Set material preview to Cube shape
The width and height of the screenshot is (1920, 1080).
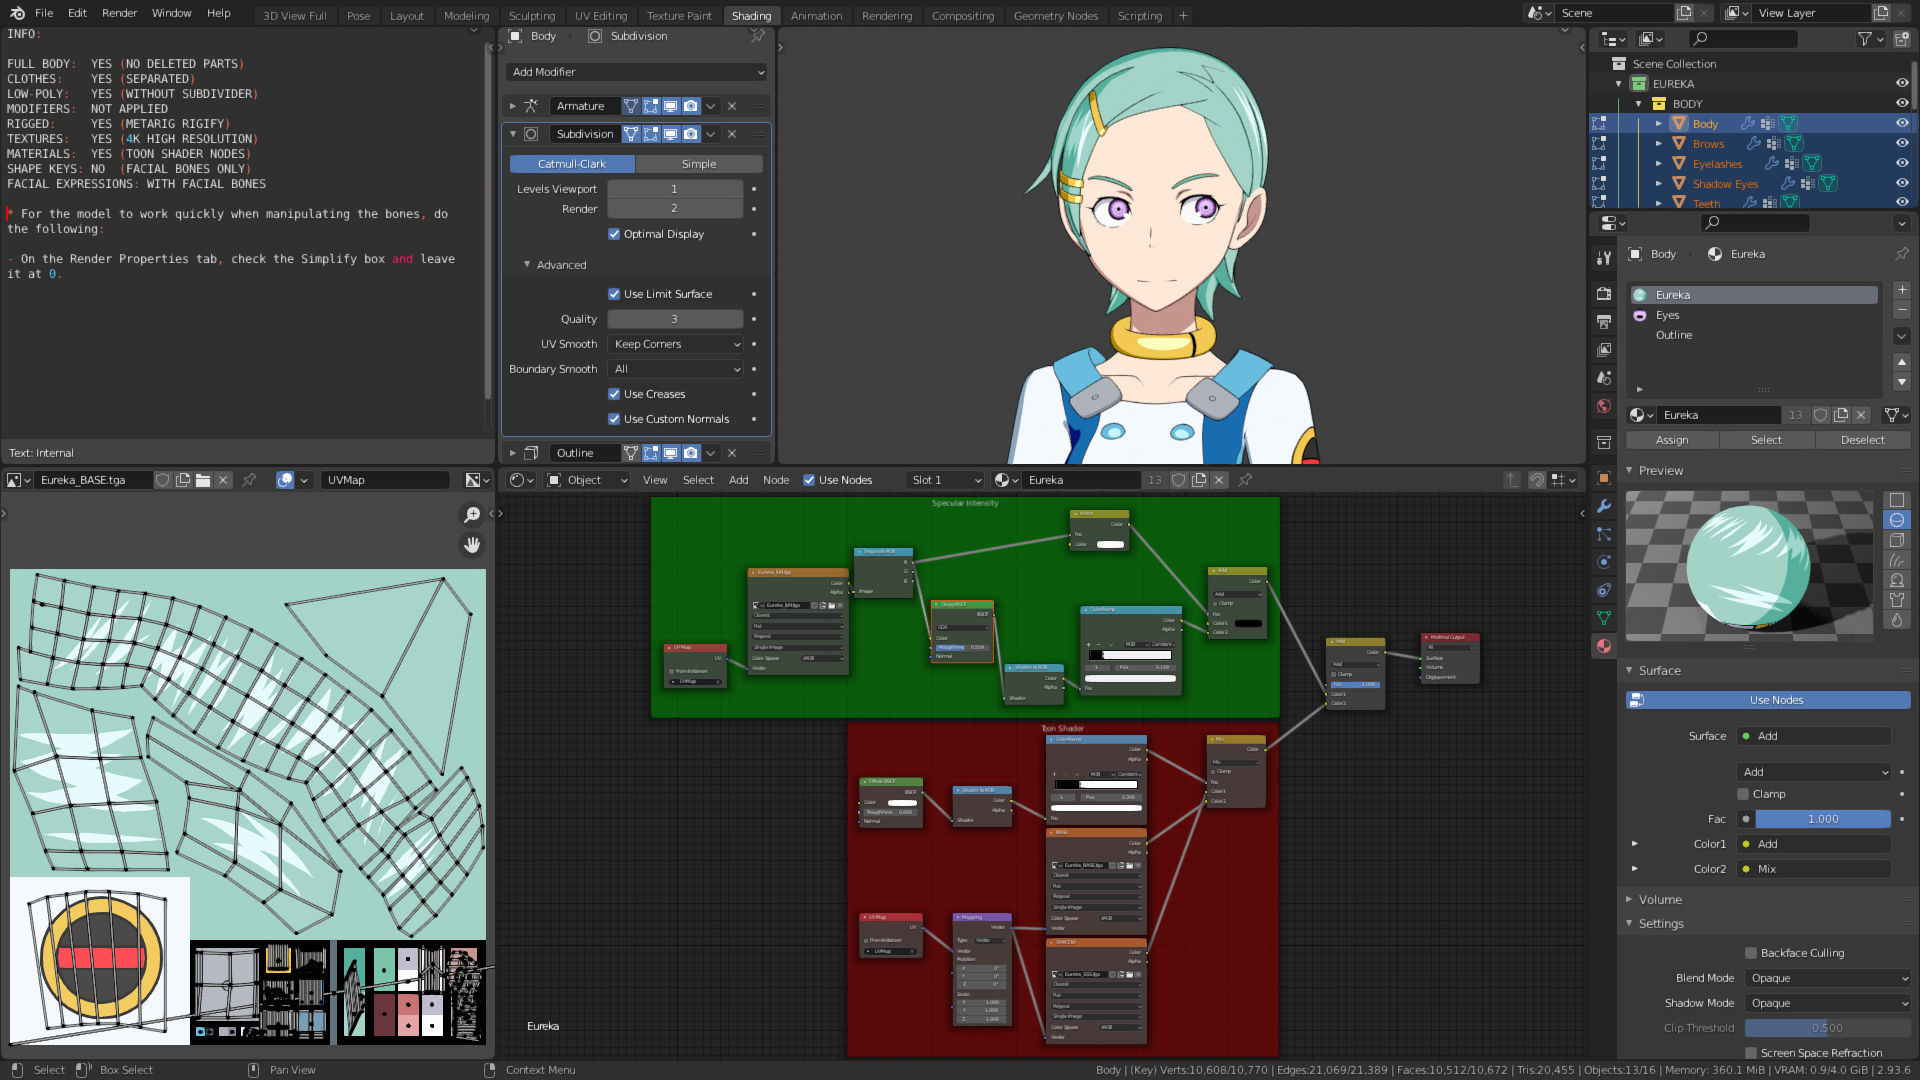[1896, 540]
